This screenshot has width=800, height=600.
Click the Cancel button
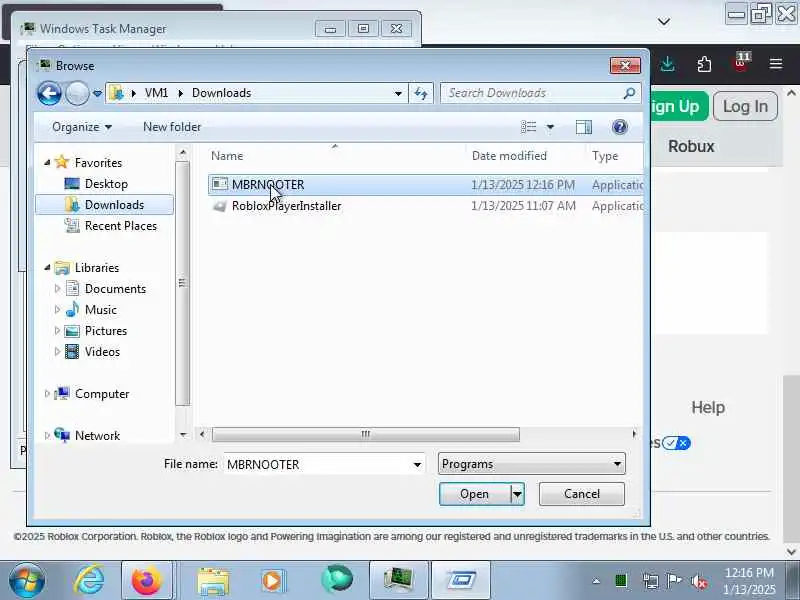coord(582,494)
